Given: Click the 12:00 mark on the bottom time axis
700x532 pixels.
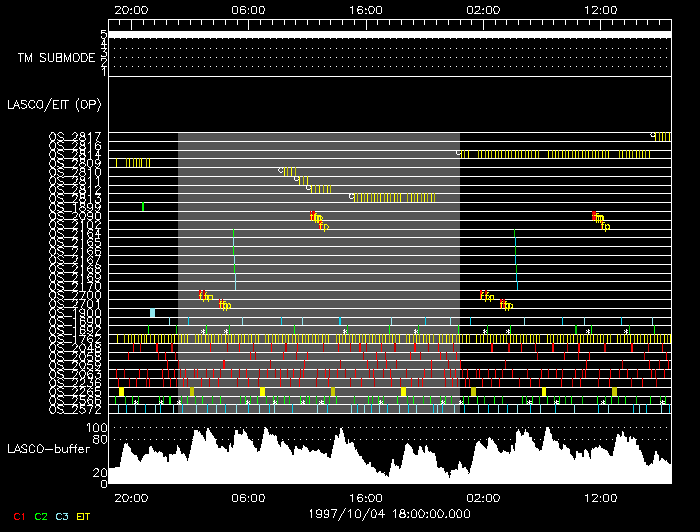Looking at the screenshot, I should click(x=601, y=497).
